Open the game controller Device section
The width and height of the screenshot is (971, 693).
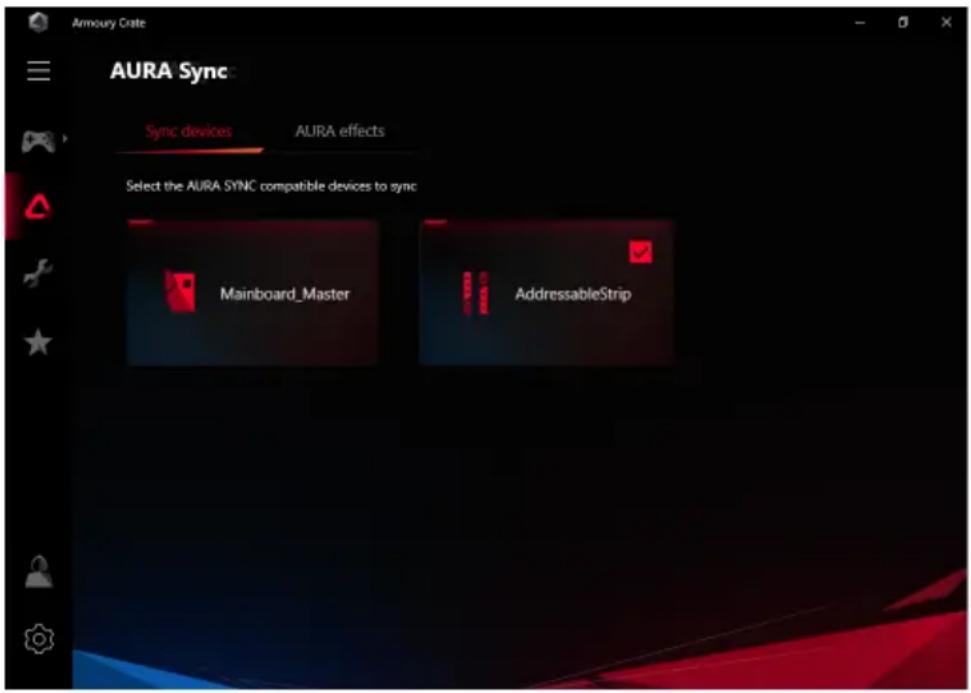pos(38,142)
